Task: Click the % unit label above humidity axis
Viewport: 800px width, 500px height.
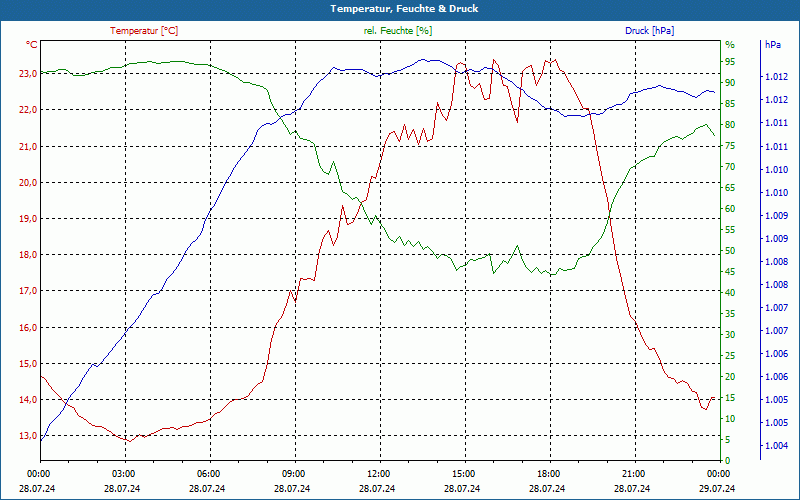Action: (730, 44)
